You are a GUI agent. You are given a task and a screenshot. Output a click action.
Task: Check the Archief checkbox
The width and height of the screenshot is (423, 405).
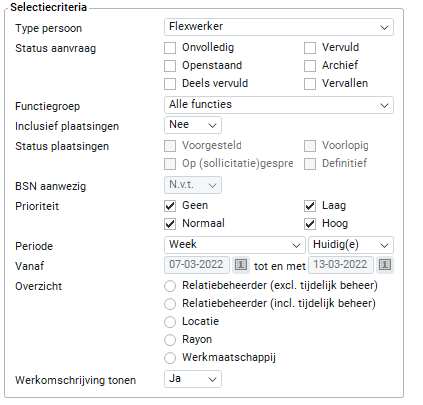(x=310, y=66)
